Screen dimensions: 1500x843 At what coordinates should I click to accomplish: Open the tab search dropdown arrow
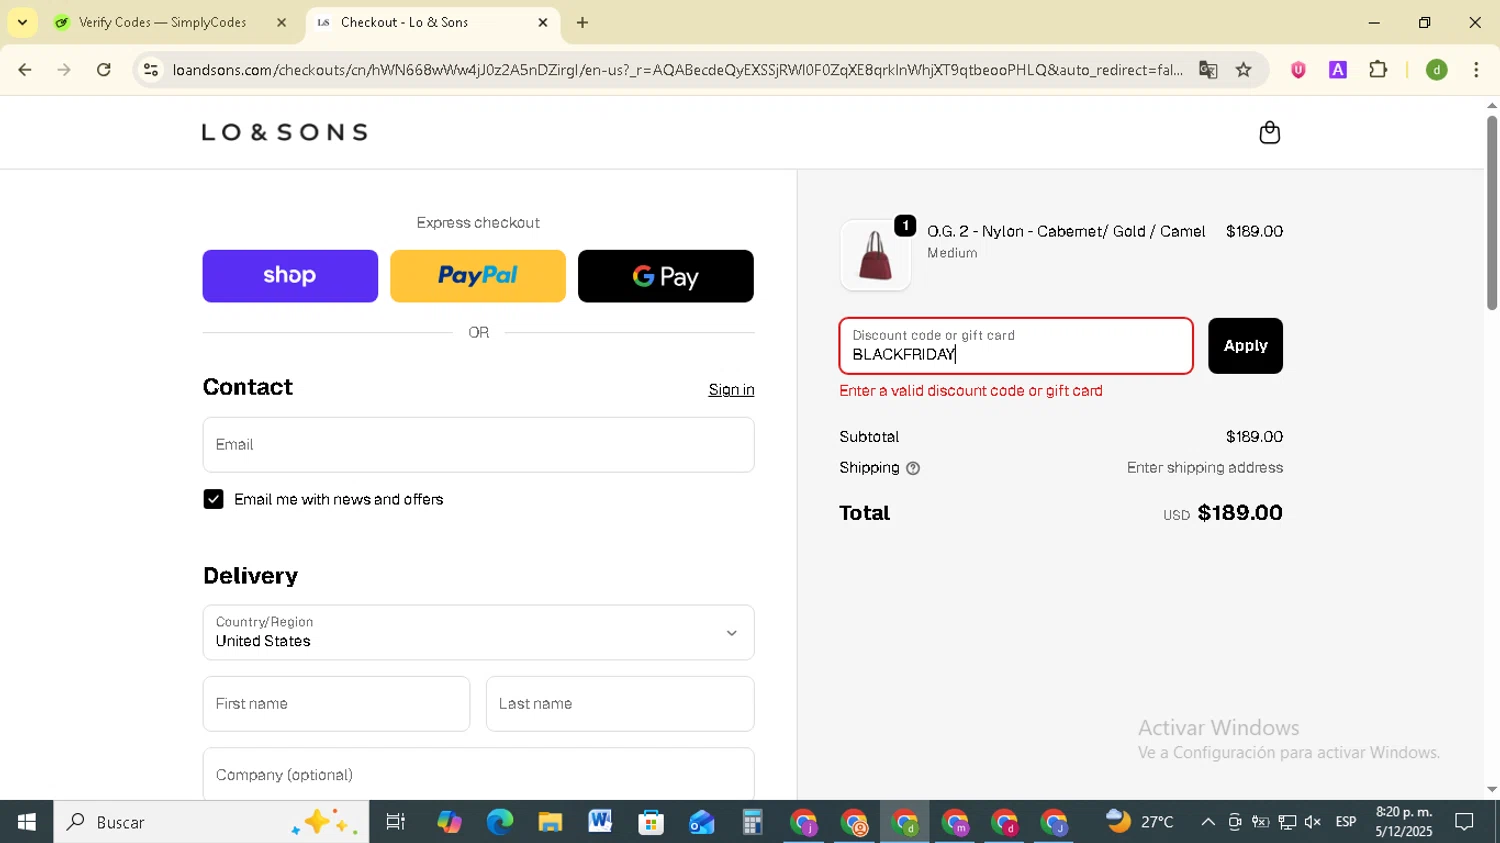click(22, 22)
